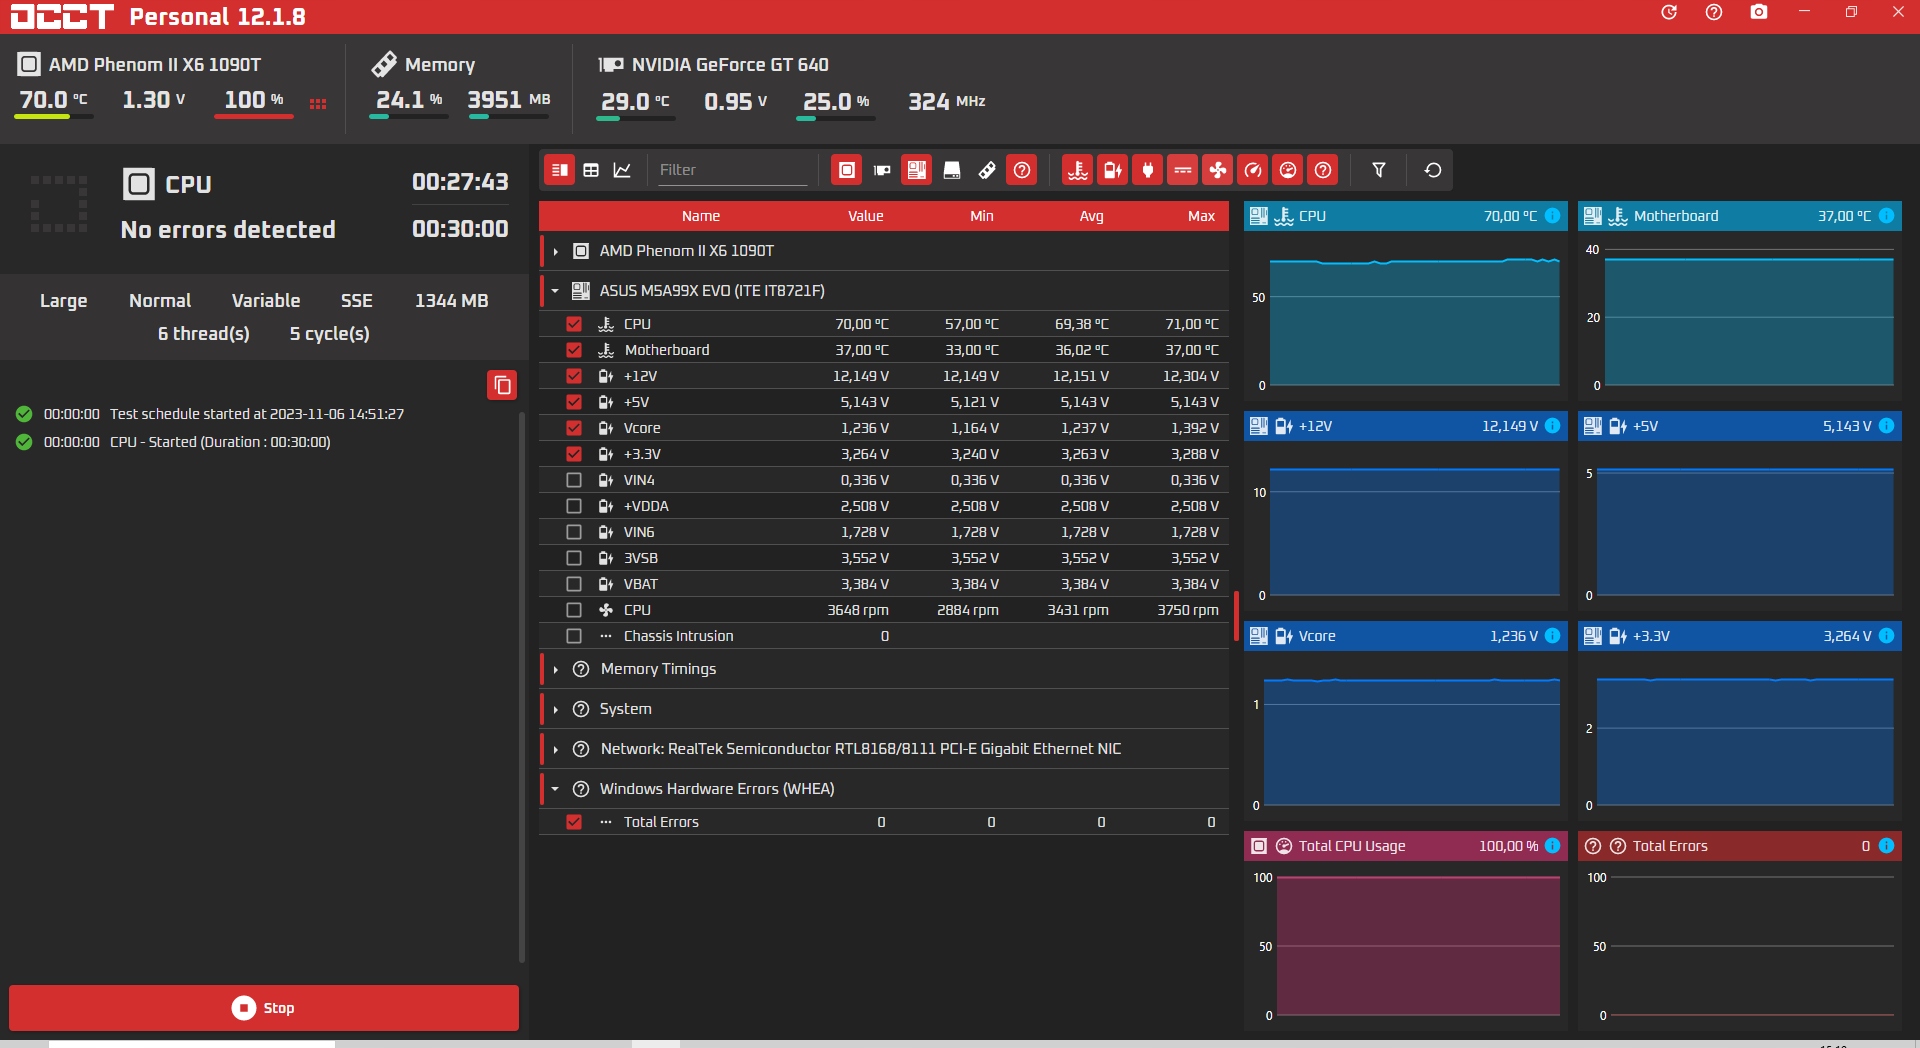Copy the test log with the clipboard icon

(502, 385)
